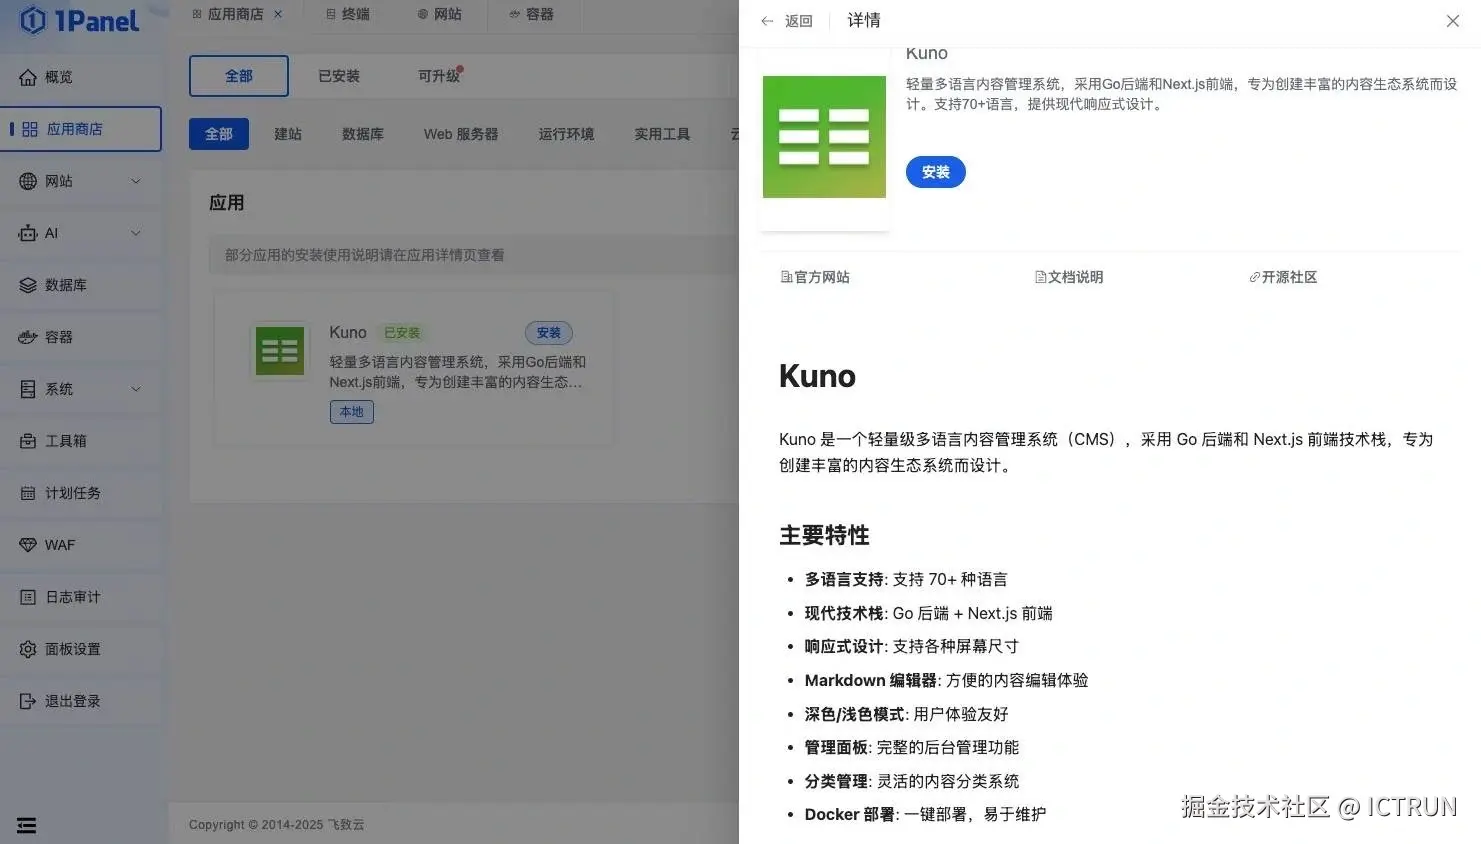The width and height of the screenshot is (1481, 844).
Task: Open the 日志审计 log icon
Action: tap(28, 597)
